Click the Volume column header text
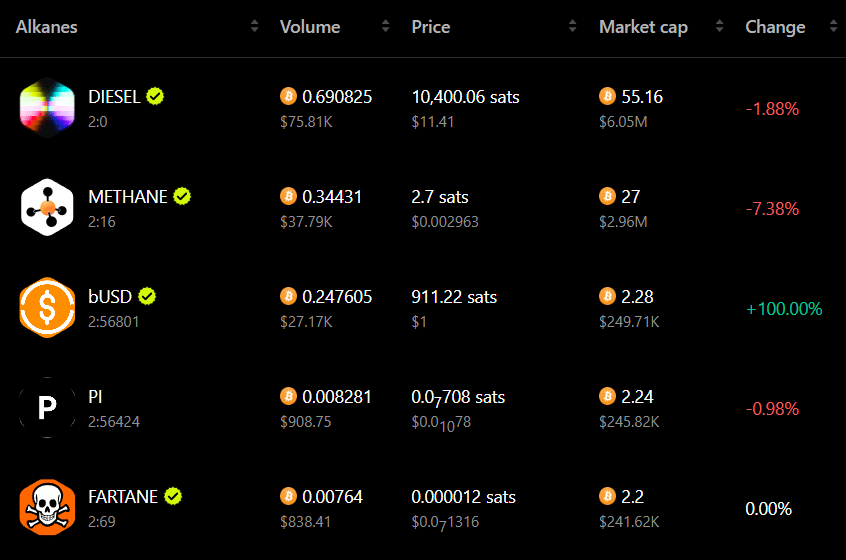The image size is (846, 560). tap(310, 27)
